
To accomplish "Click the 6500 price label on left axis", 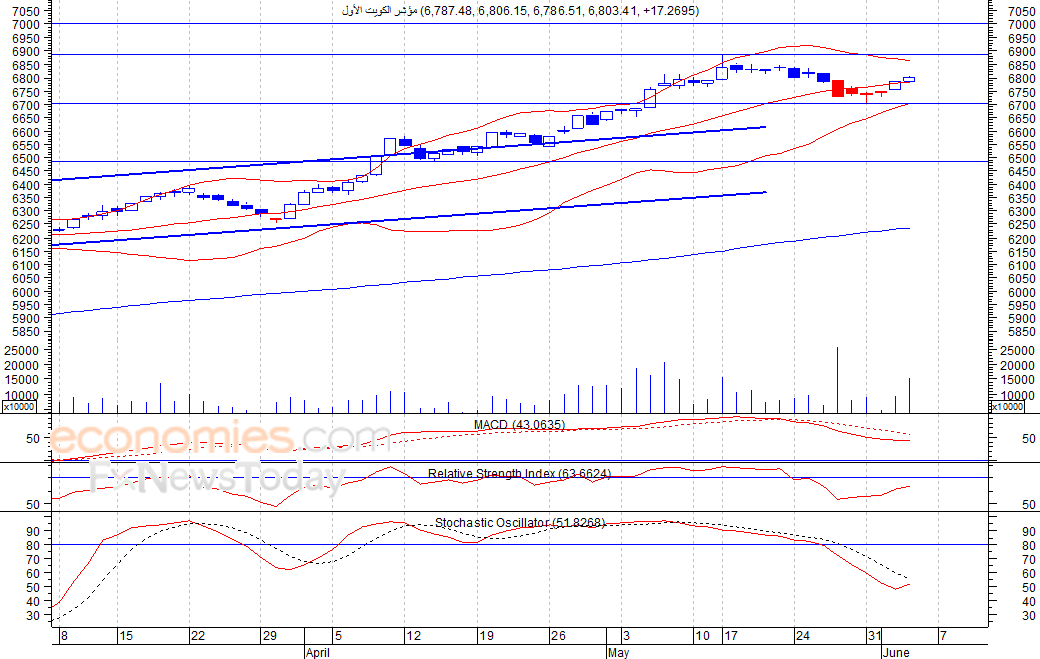I will [26, 158].
